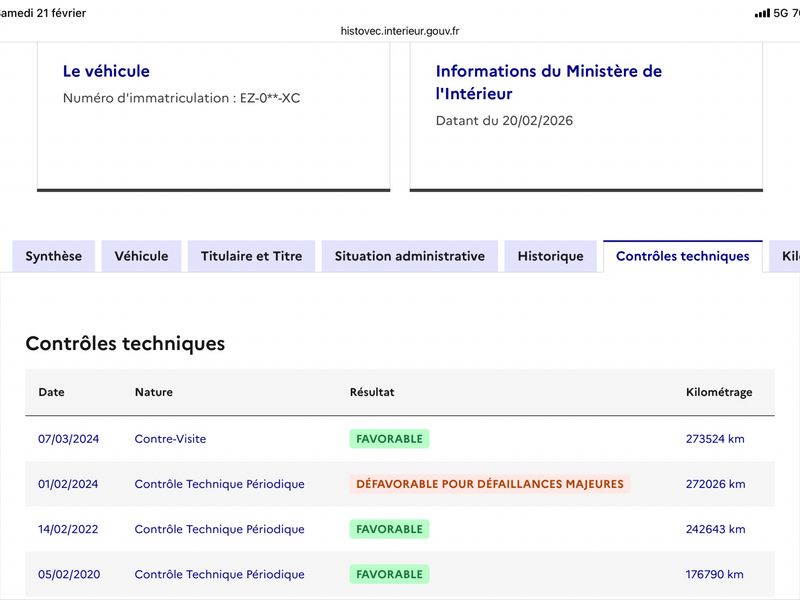The image size is (800, 600).
Task: Click the FAVORABLE badge for 14/02/2022
Action: coord(389,529)
